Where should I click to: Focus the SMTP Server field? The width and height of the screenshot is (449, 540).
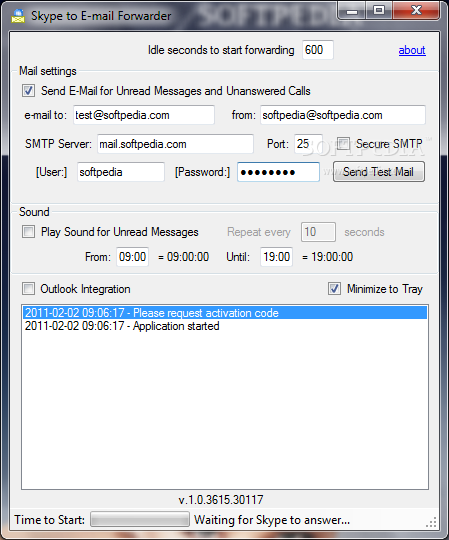click(175, 144)
